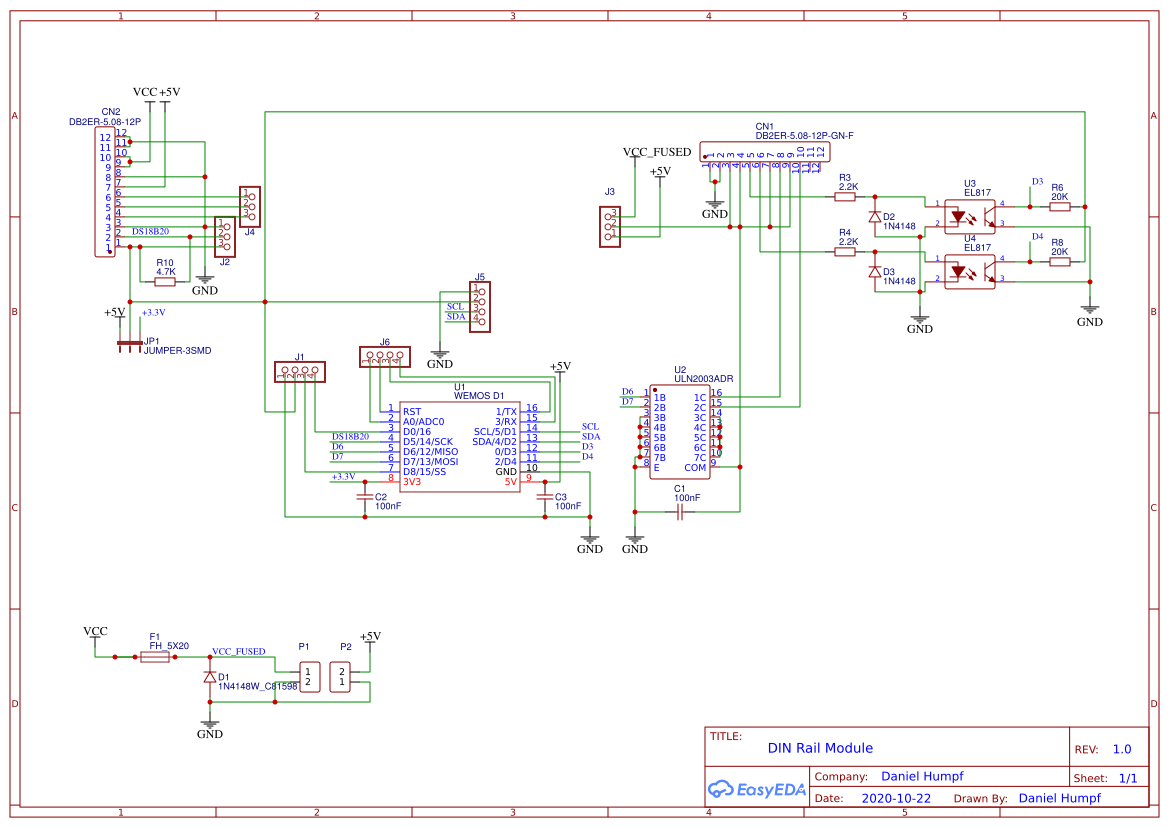The height and width of the screenshot is (828, 1169).
Task: Click 'DIN Rail Module' title text
Action: click(x=820, y=748)
